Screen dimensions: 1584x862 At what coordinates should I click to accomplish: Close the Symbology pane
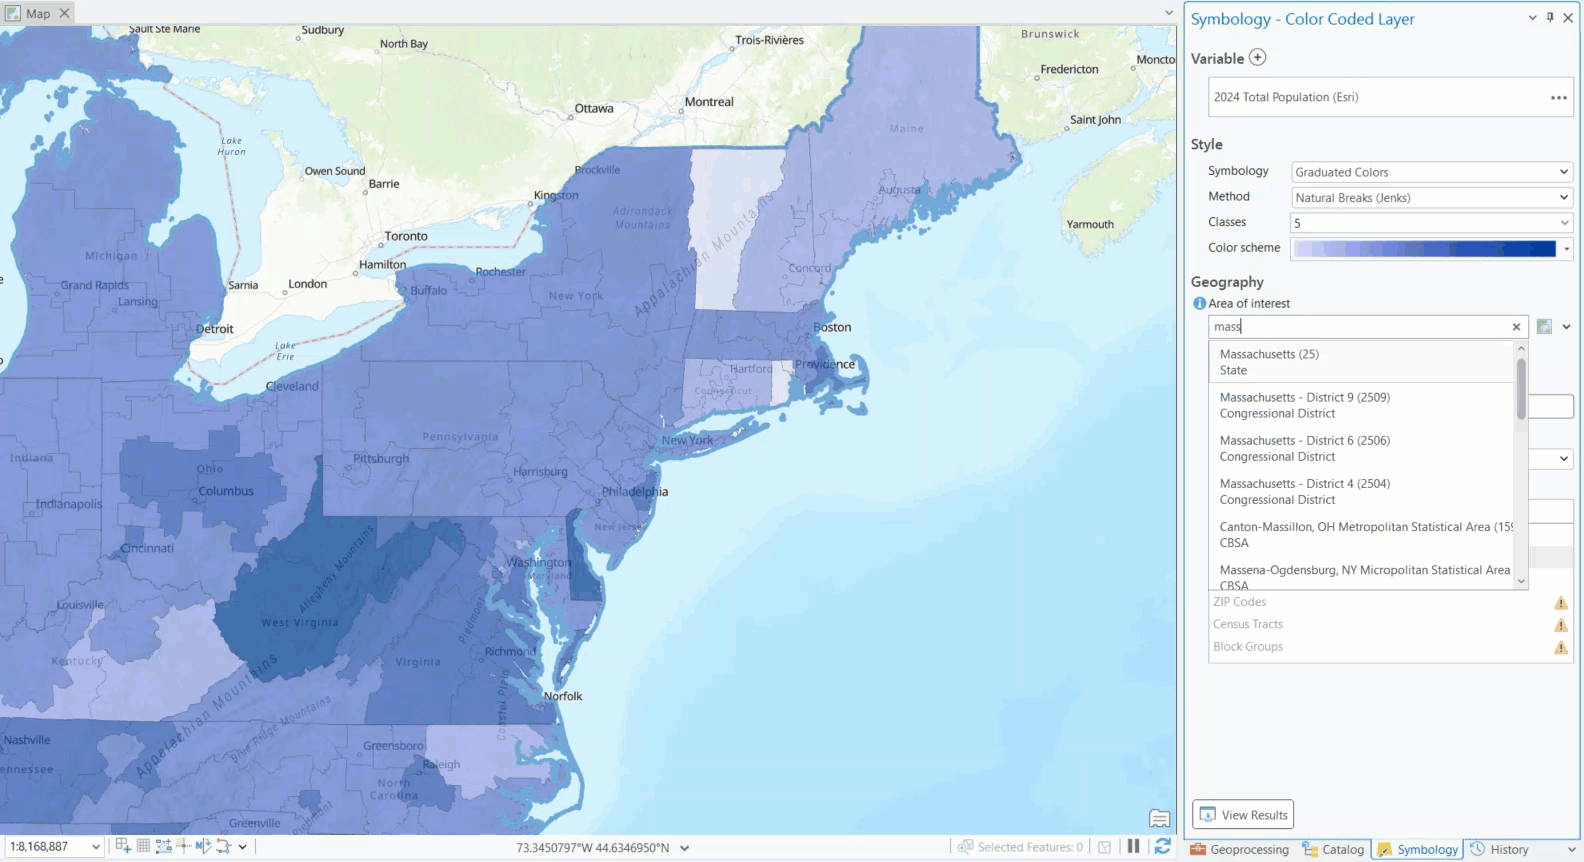tap(1568, 18)
